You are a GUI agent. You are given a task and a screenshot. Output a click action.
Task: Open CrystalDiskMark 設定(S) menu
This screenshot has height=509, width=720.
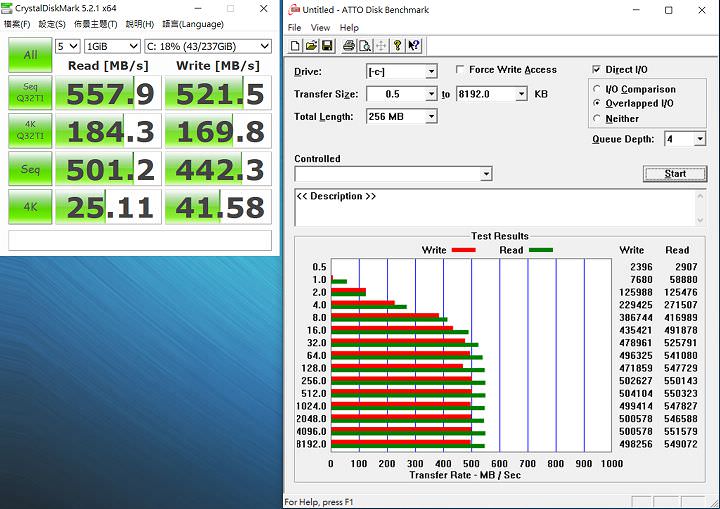(x=52, y=24)
